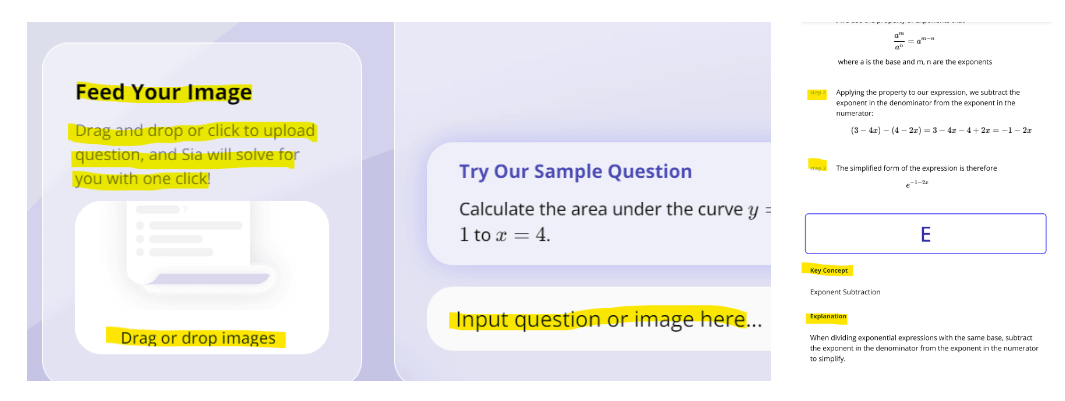Click the 'When dividing exponential expressions' explanation paragraph

pos(924,347)
